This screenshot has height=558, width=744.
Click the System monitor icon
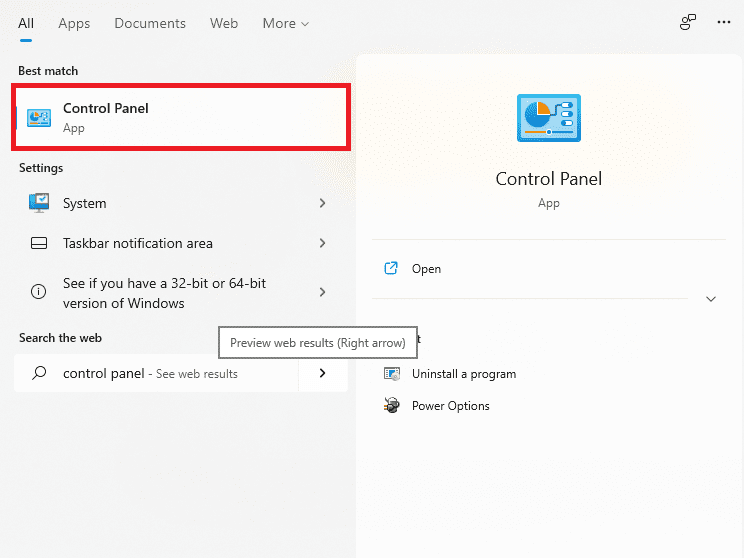39,203
